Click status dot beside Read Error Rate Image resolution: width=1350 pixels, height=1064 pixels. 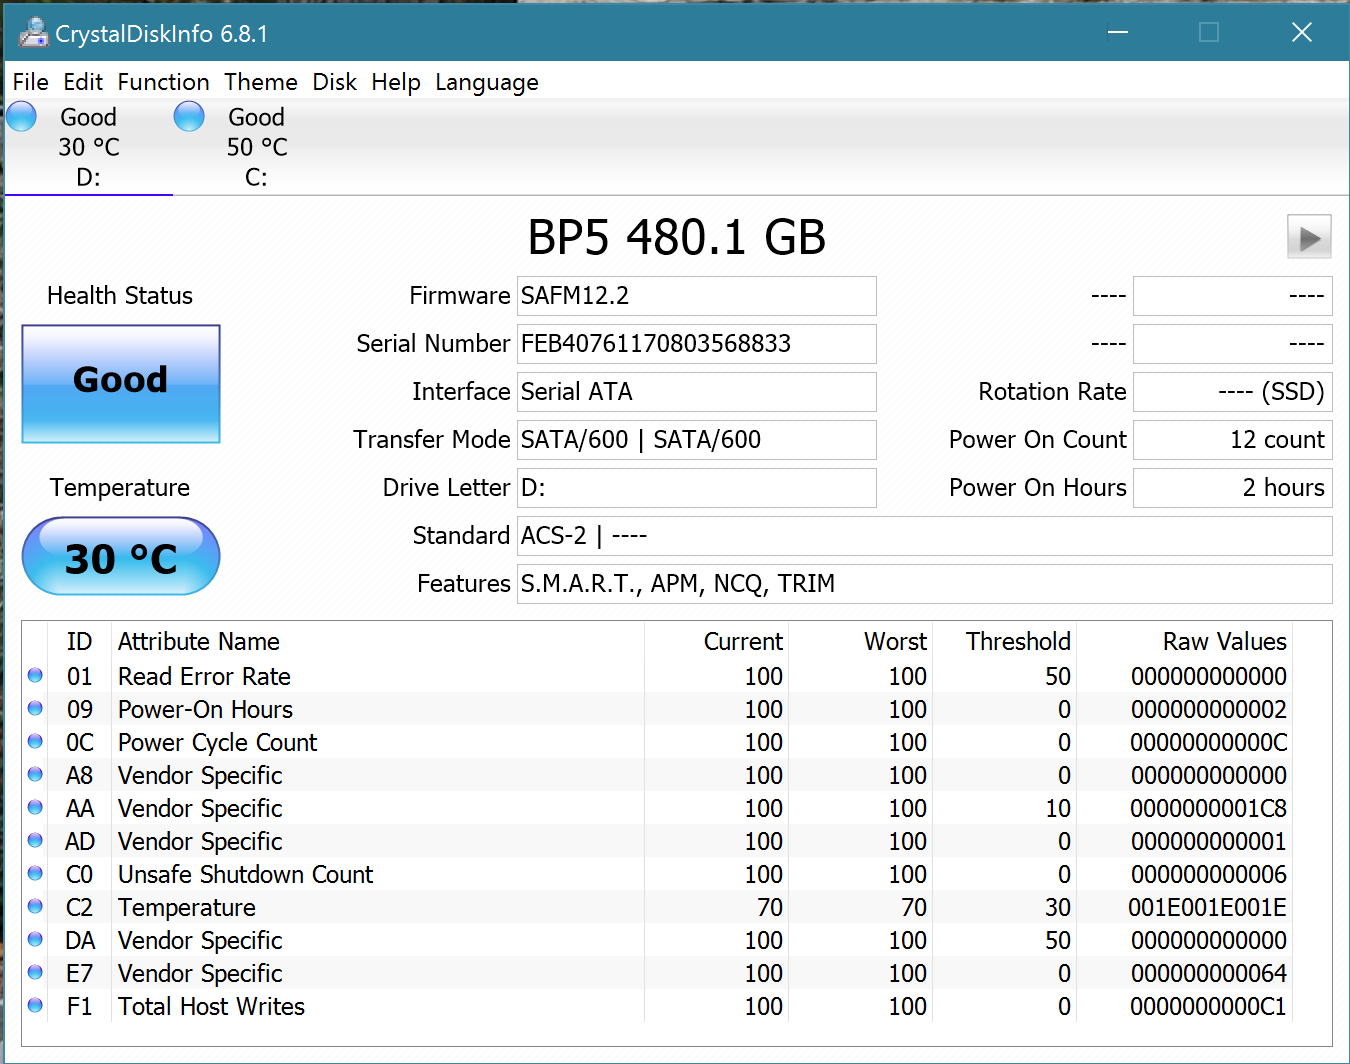[x=35, y=676]
